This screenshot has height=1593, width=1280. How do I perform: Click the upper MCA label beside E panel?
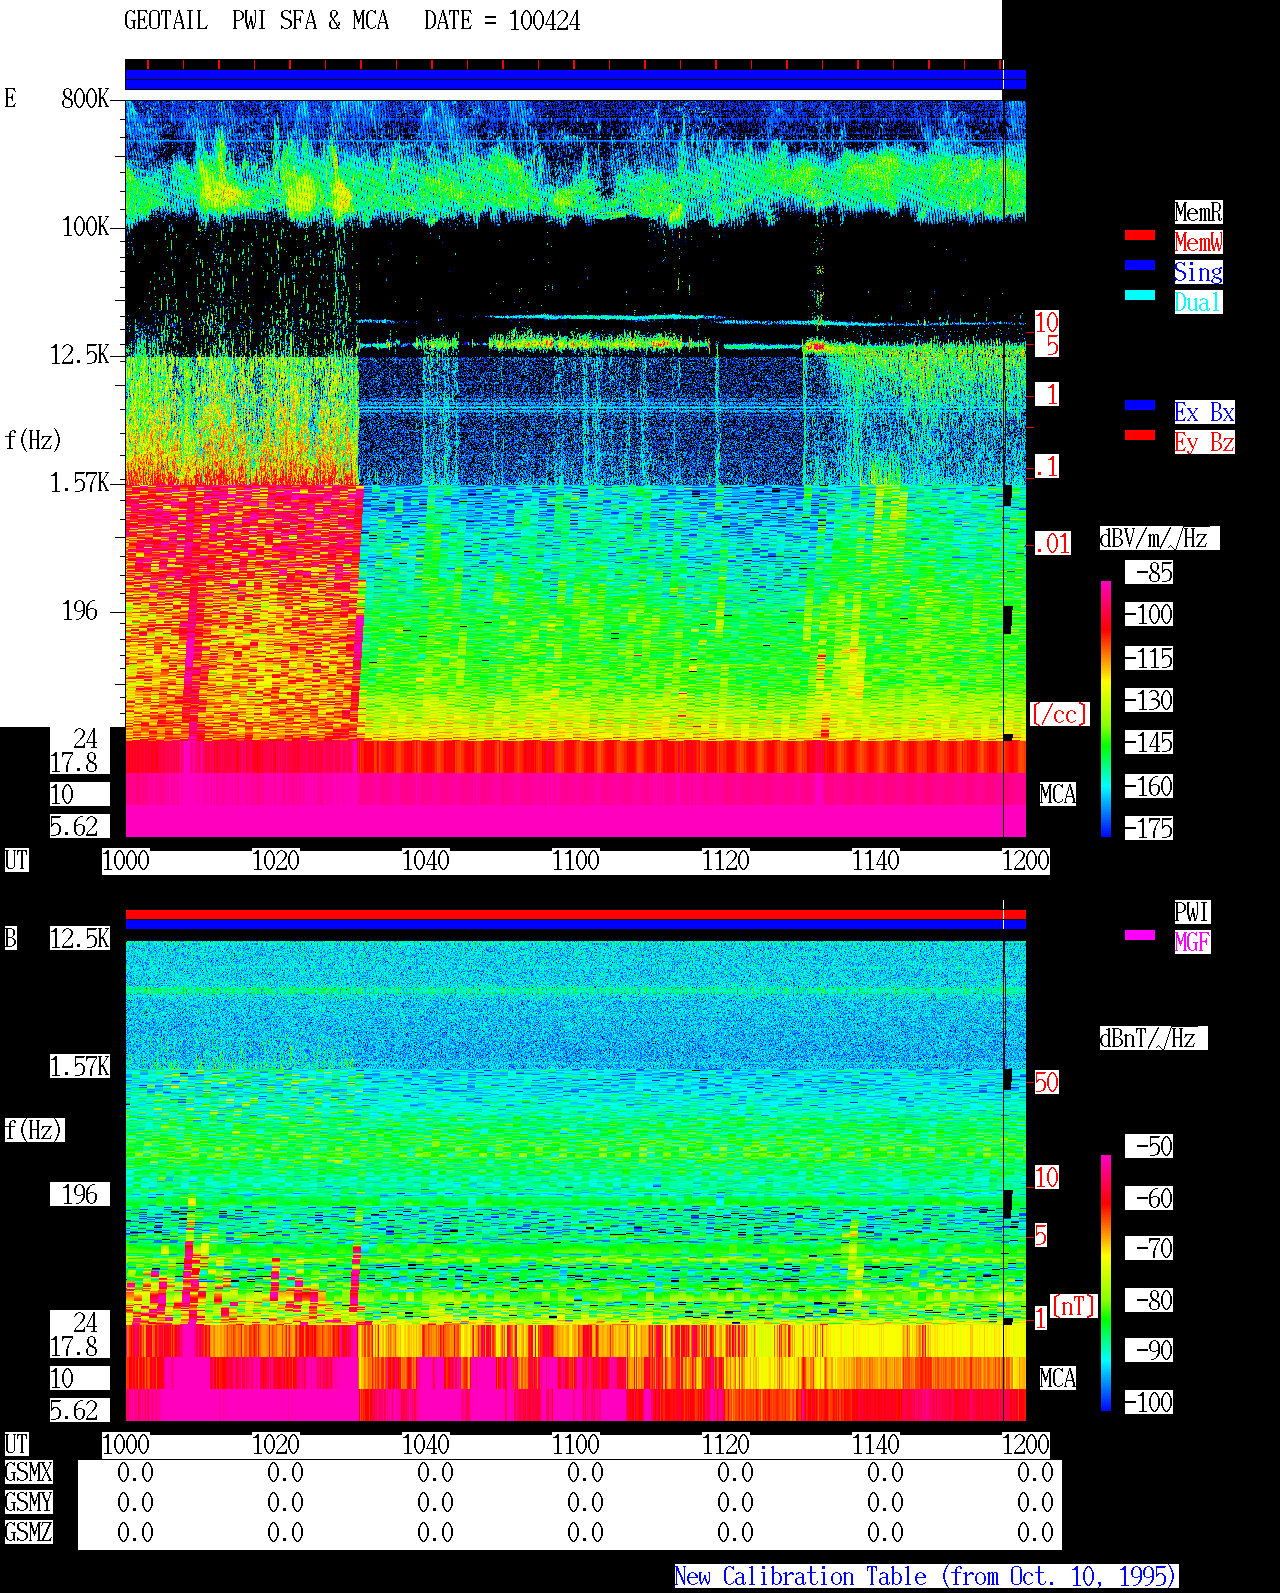[x=1057, y=795]
